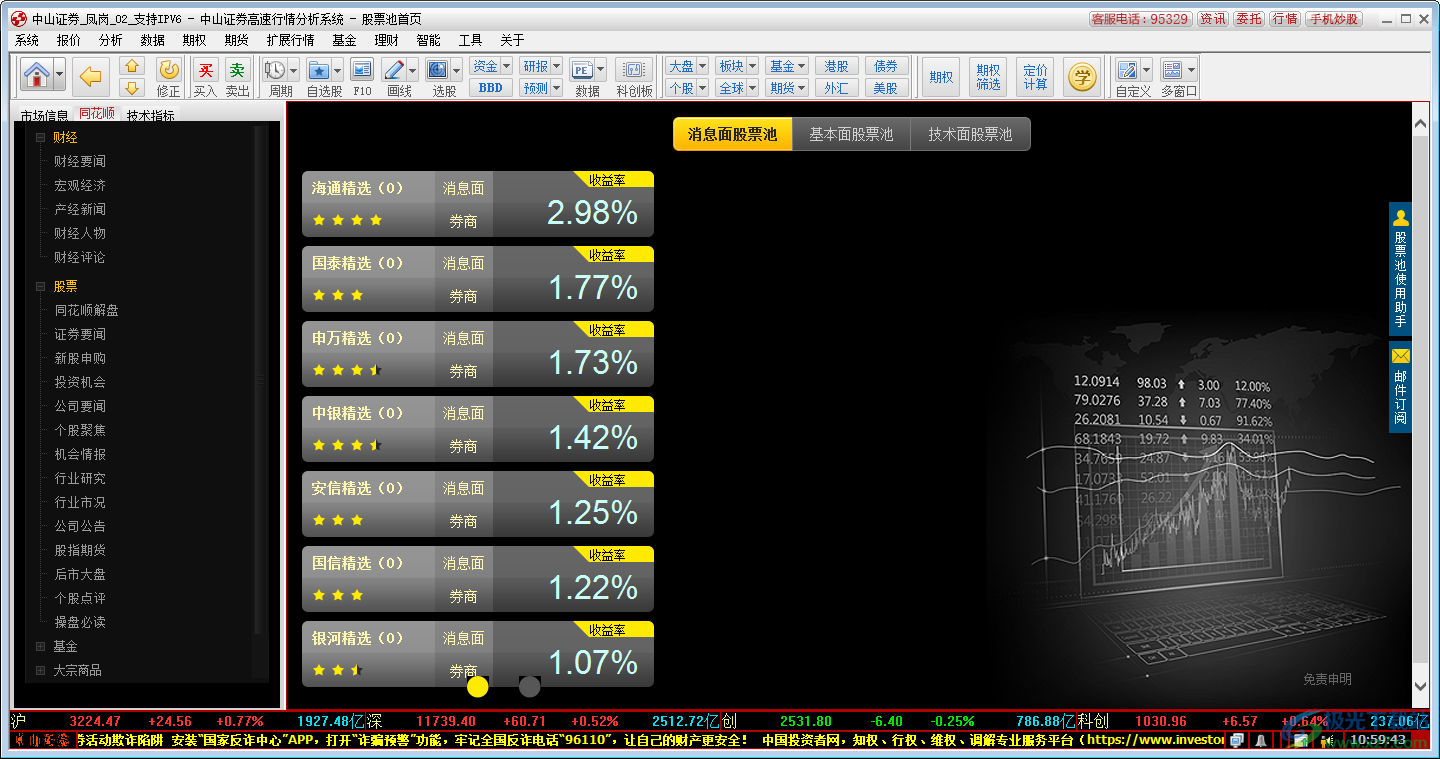Click the 邮件订阅 envelope tab
The height and width of the screenshot is (759, 1440).
(x=1400, y=388)
